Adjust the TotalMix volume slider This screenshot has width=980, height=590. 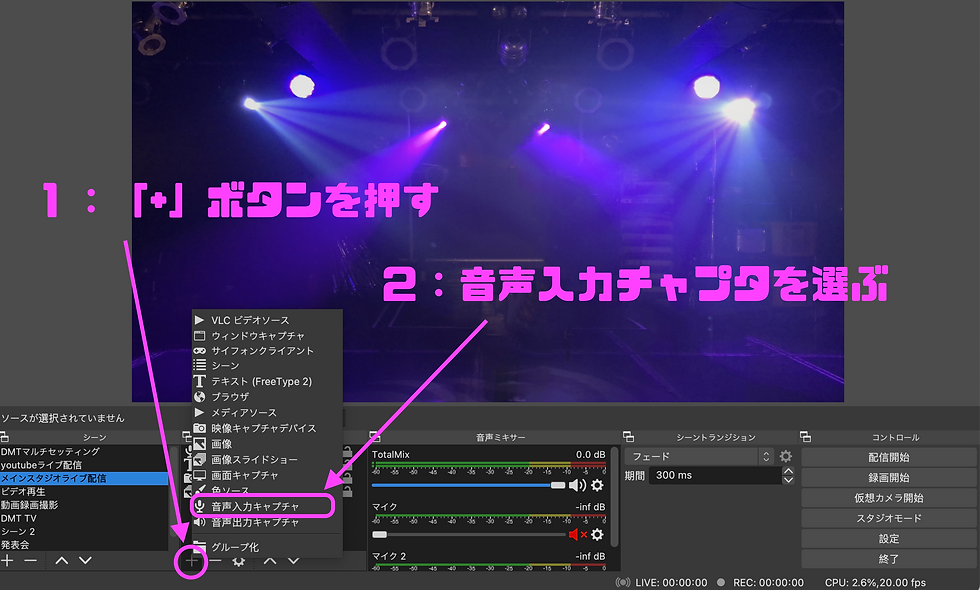point(468,485)
